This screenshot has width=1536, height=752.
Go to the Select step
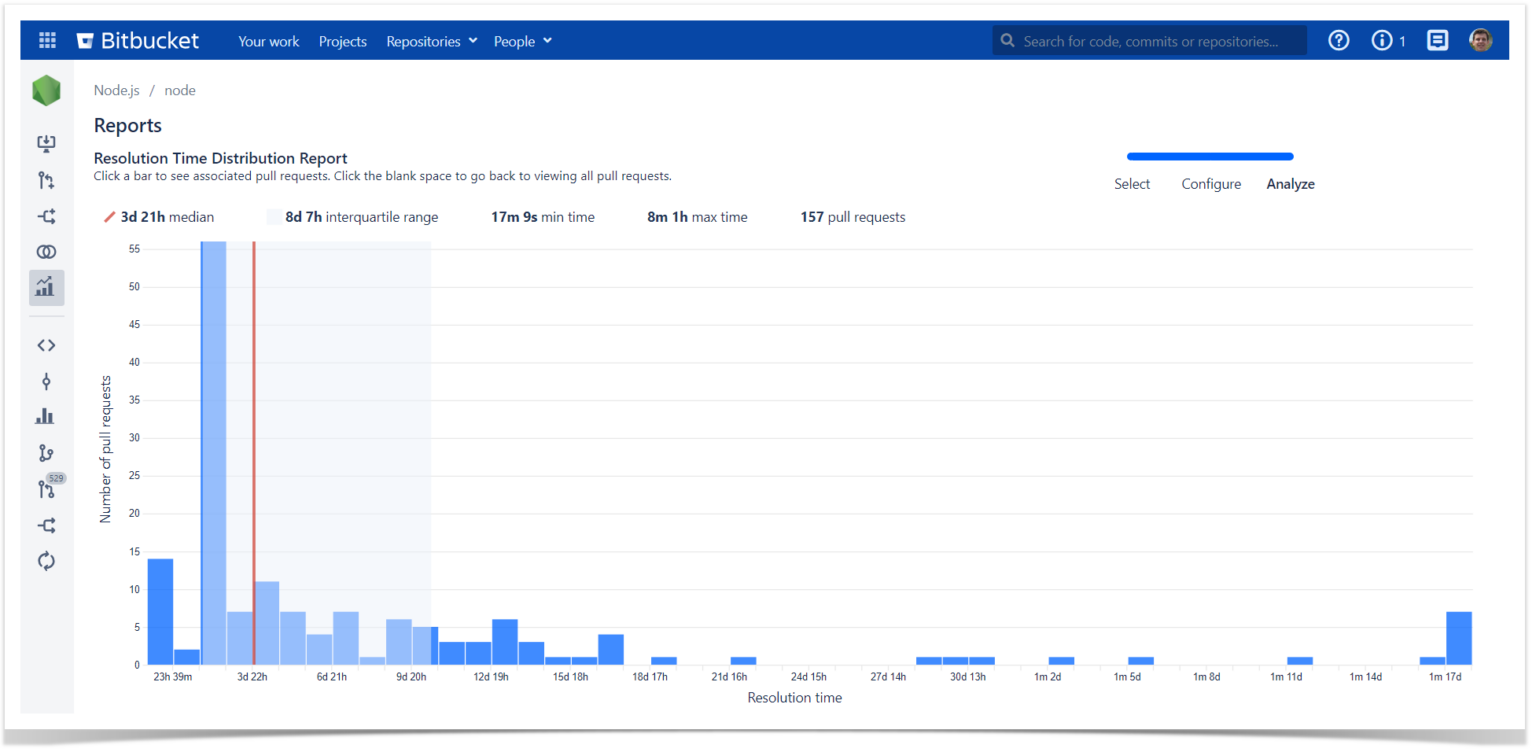(x=1131, y=184)
